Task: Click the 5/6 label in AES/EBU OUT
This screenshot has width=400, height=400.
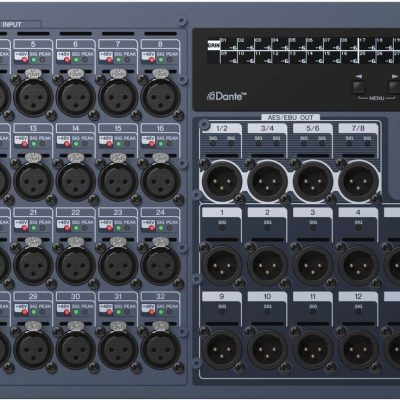Action: (313, 128)
